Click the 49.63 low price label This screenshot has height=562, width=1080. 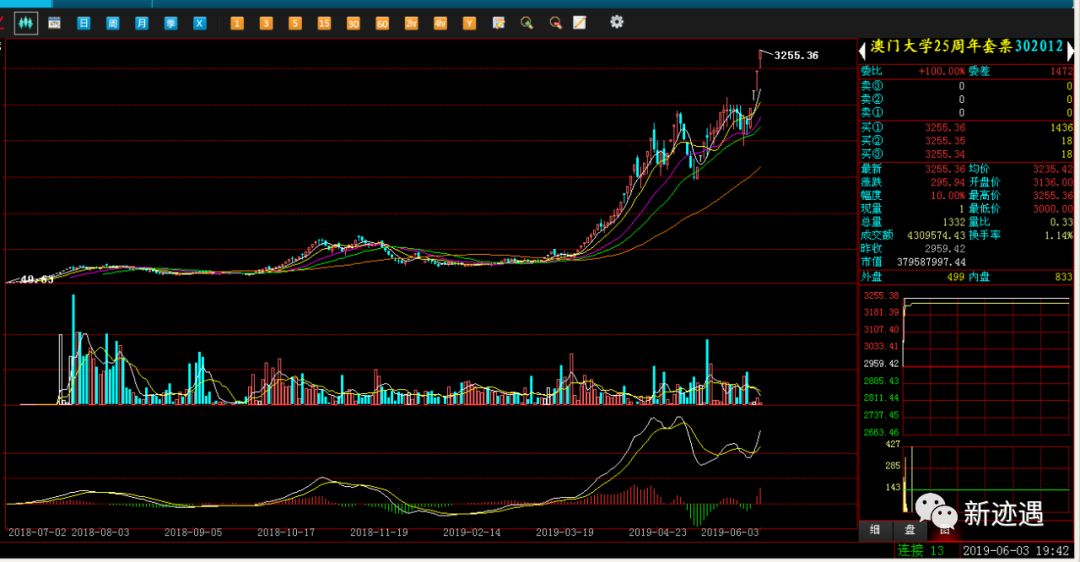[37, 279]
